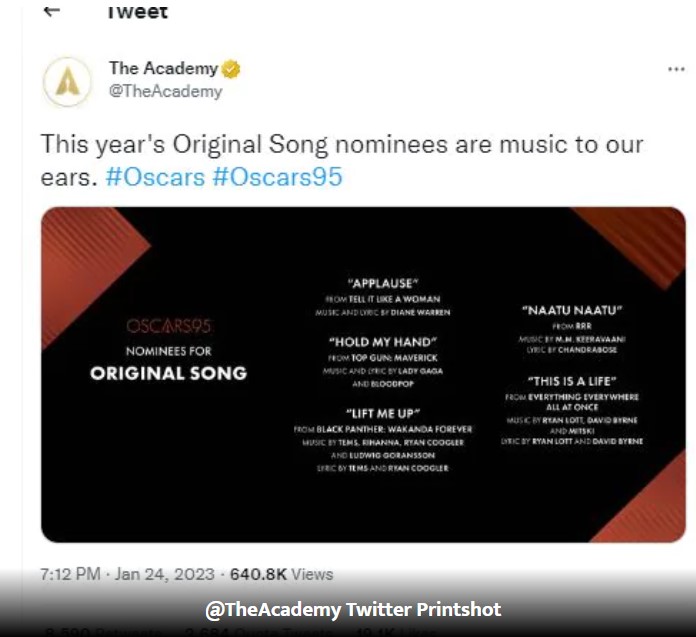Click the "APPLAUSE" nominee text in the image
696x637 pixels.
pos(383,283)
